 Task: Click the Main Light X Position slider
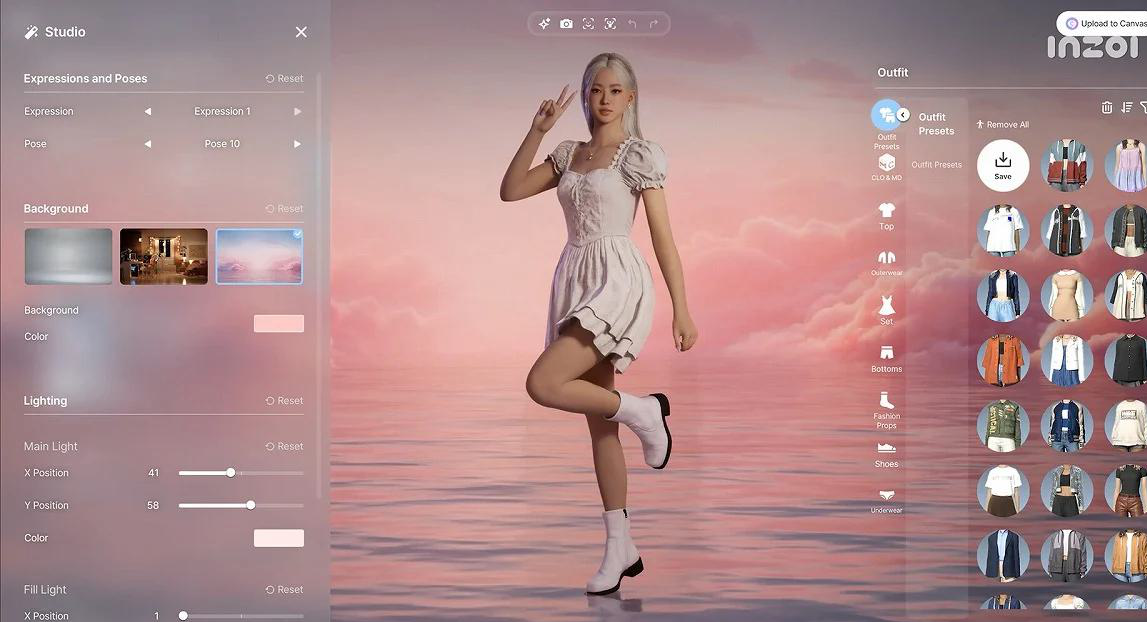click(241, 473)
